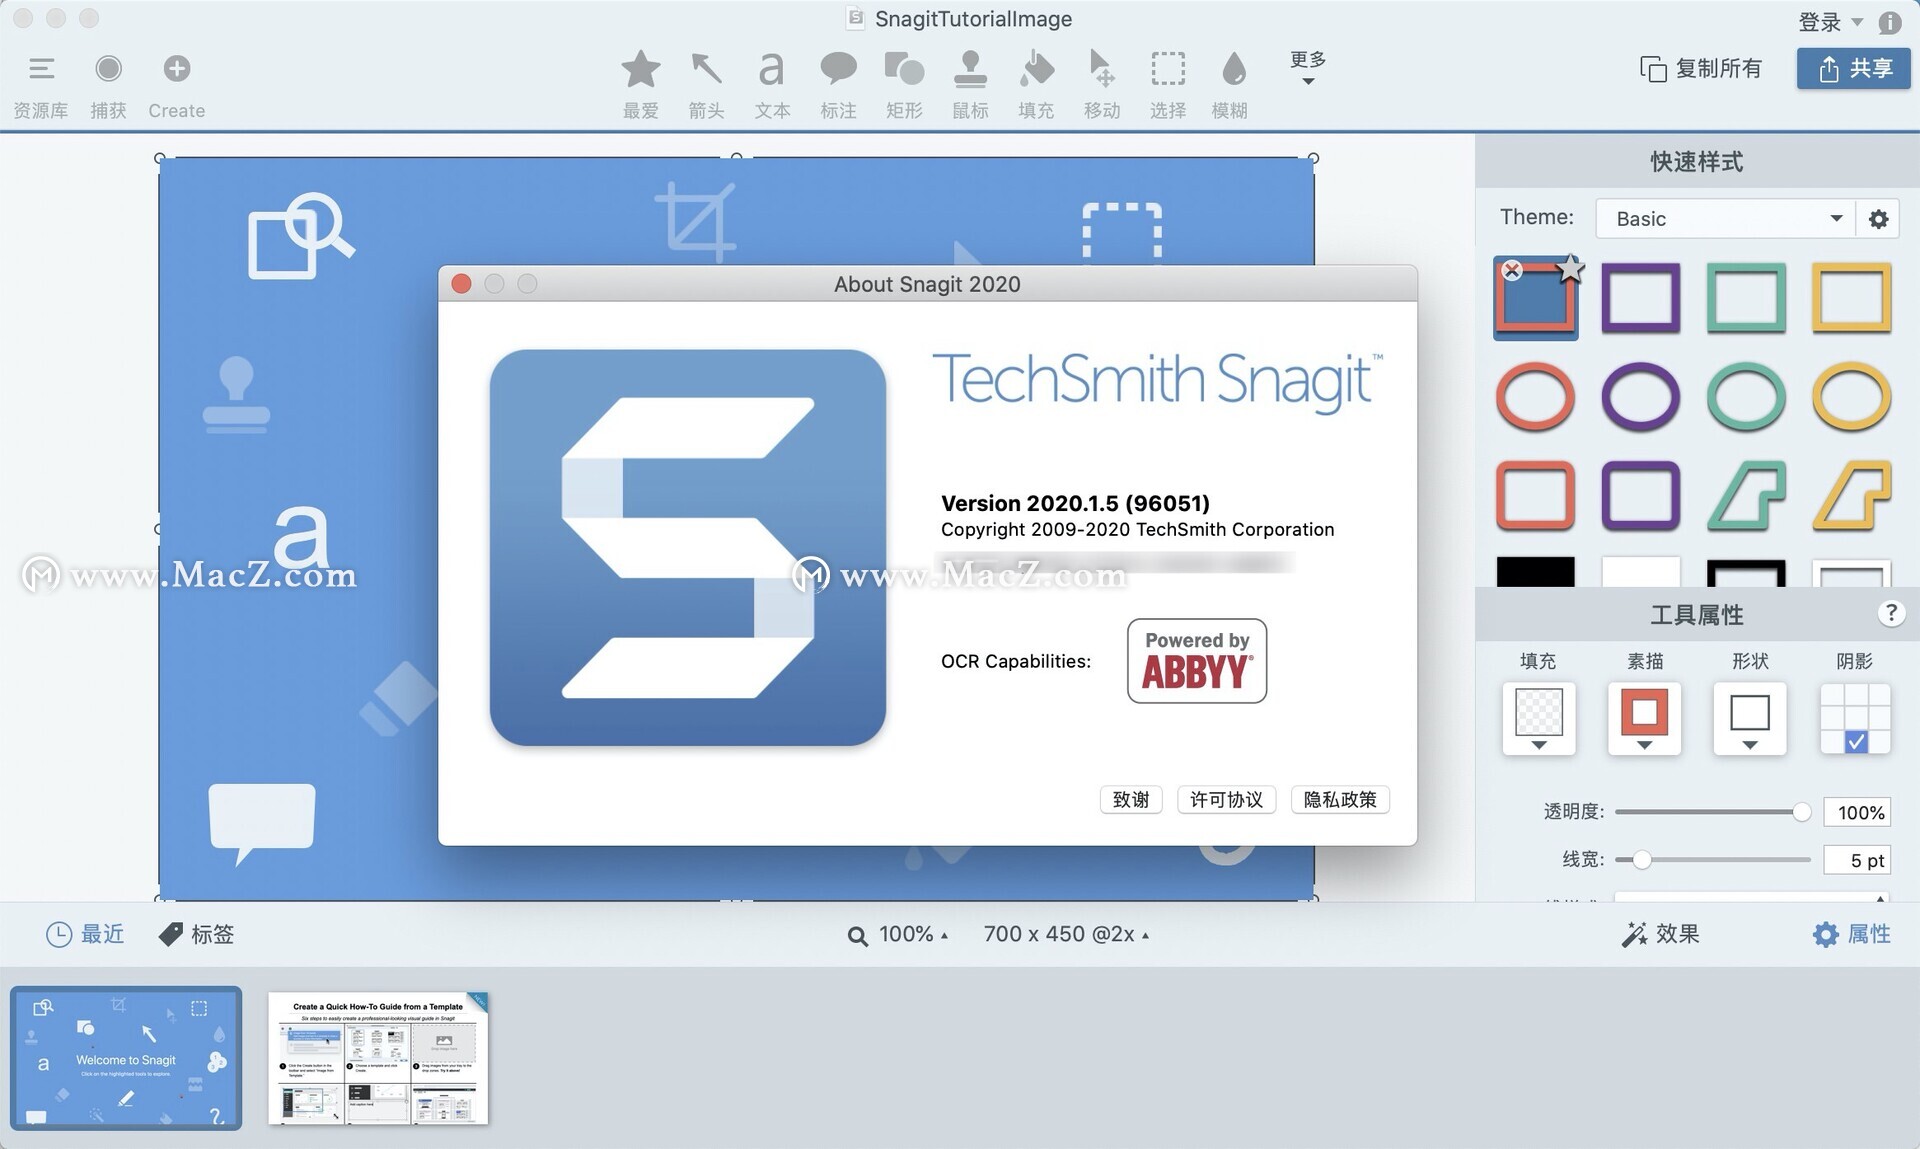The width and height of the screenshot is (1920, 1149).
Task: Select the 填充 fill tool
Action: coord(1036,86)
